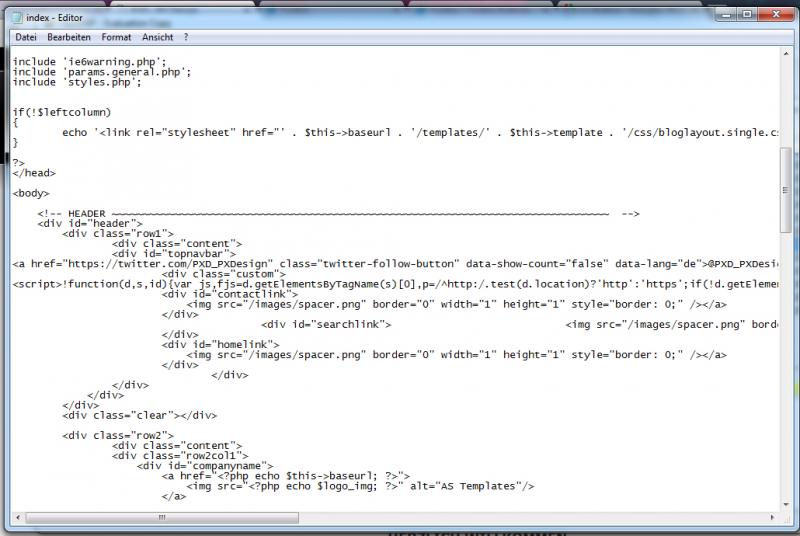
Task: Open the ? help menu
Action: pos(186,37)
